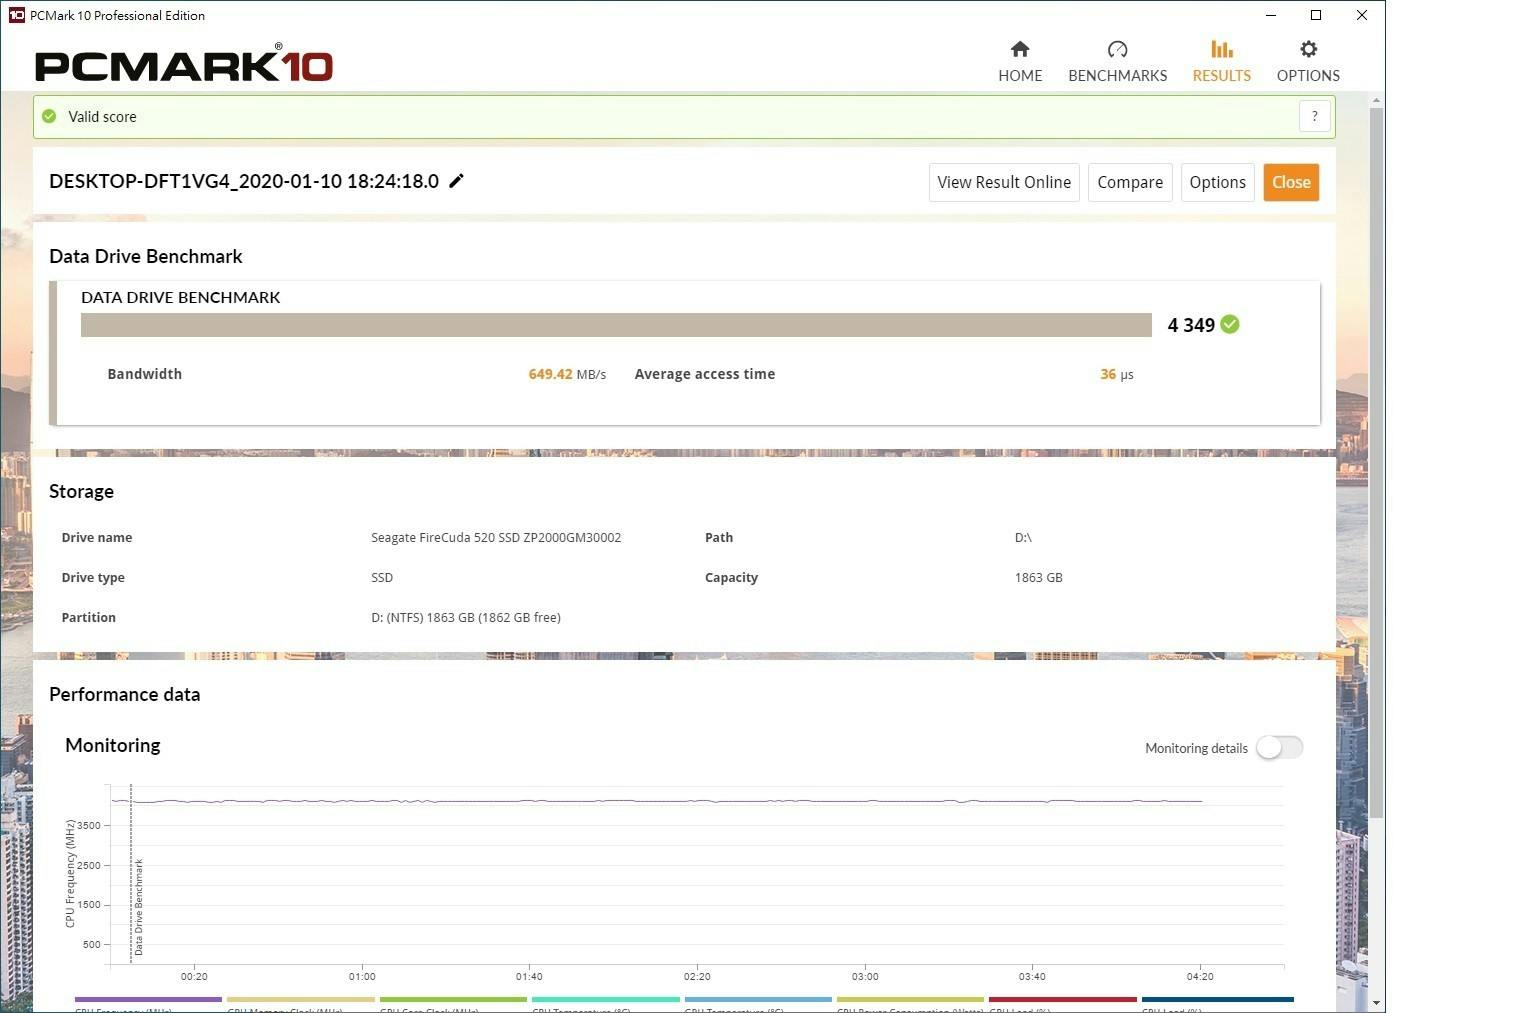Minimize the PCMark 10 window
1536x1013 pixels.
click(1271, 15)
